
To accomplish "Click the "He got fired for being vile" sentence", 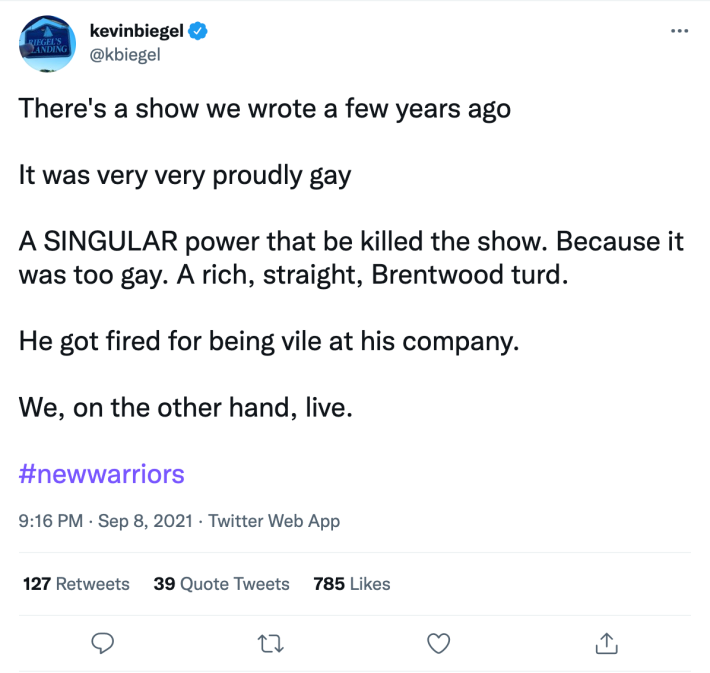I will pos(270,342).
